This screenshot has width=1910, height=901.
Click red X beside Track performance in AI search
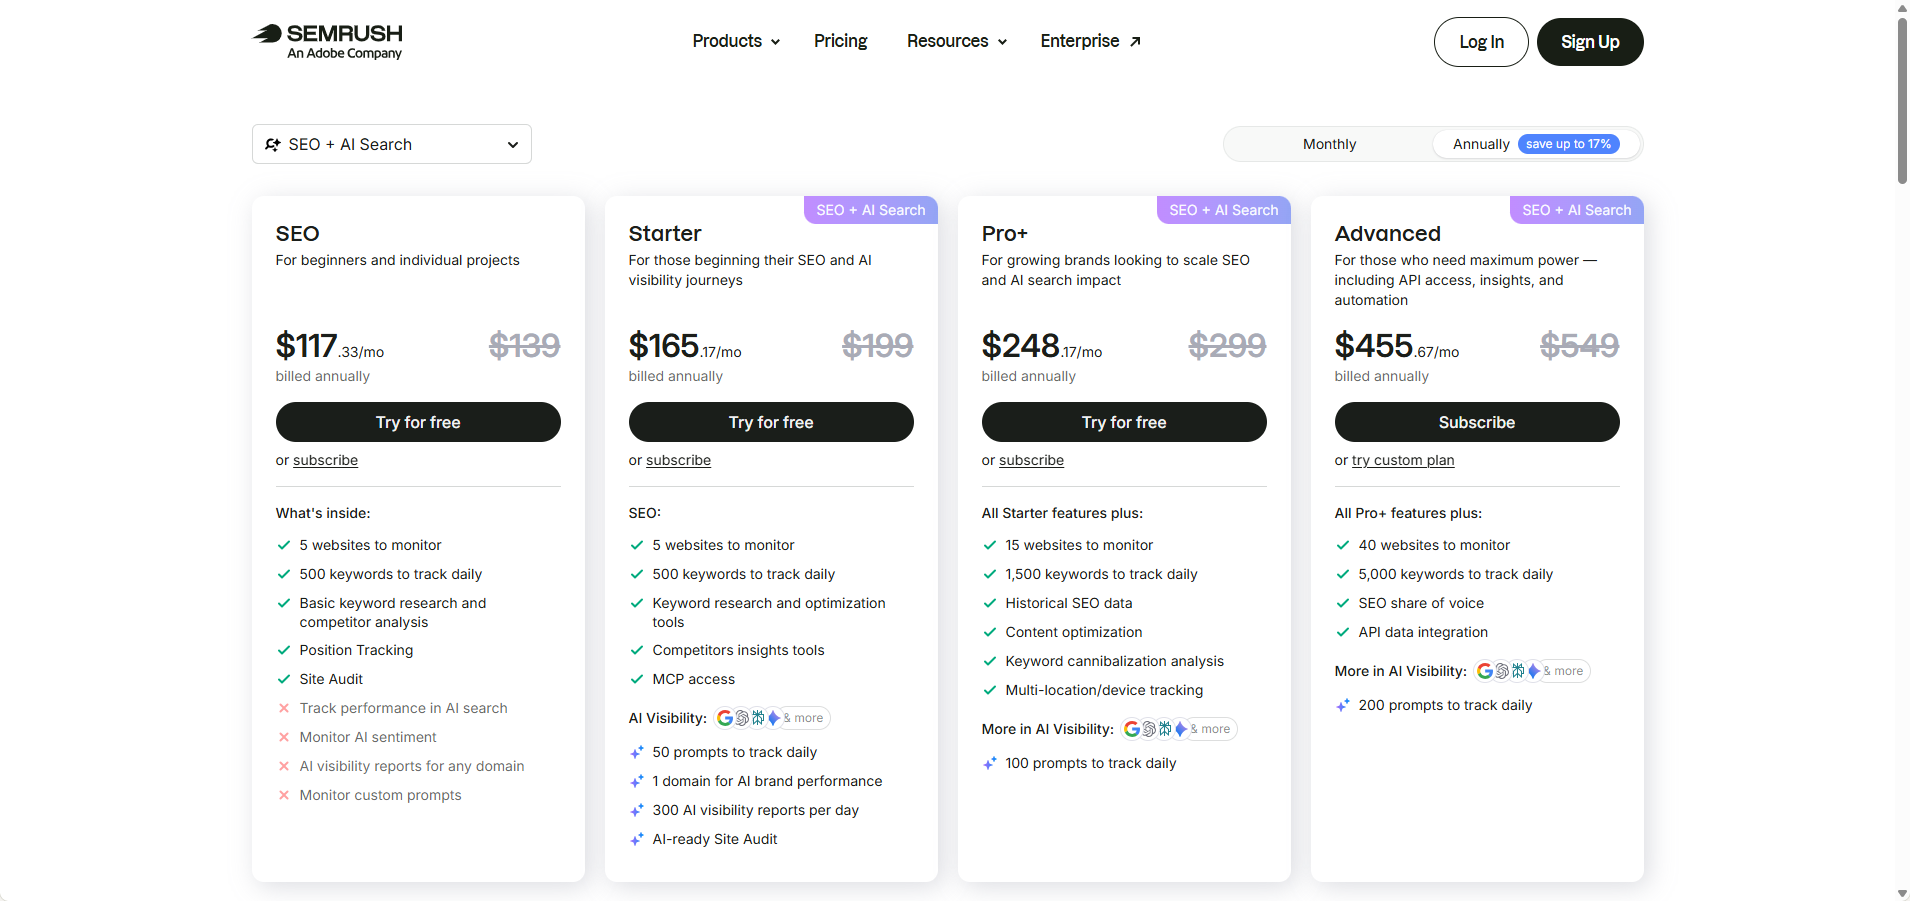284,708
